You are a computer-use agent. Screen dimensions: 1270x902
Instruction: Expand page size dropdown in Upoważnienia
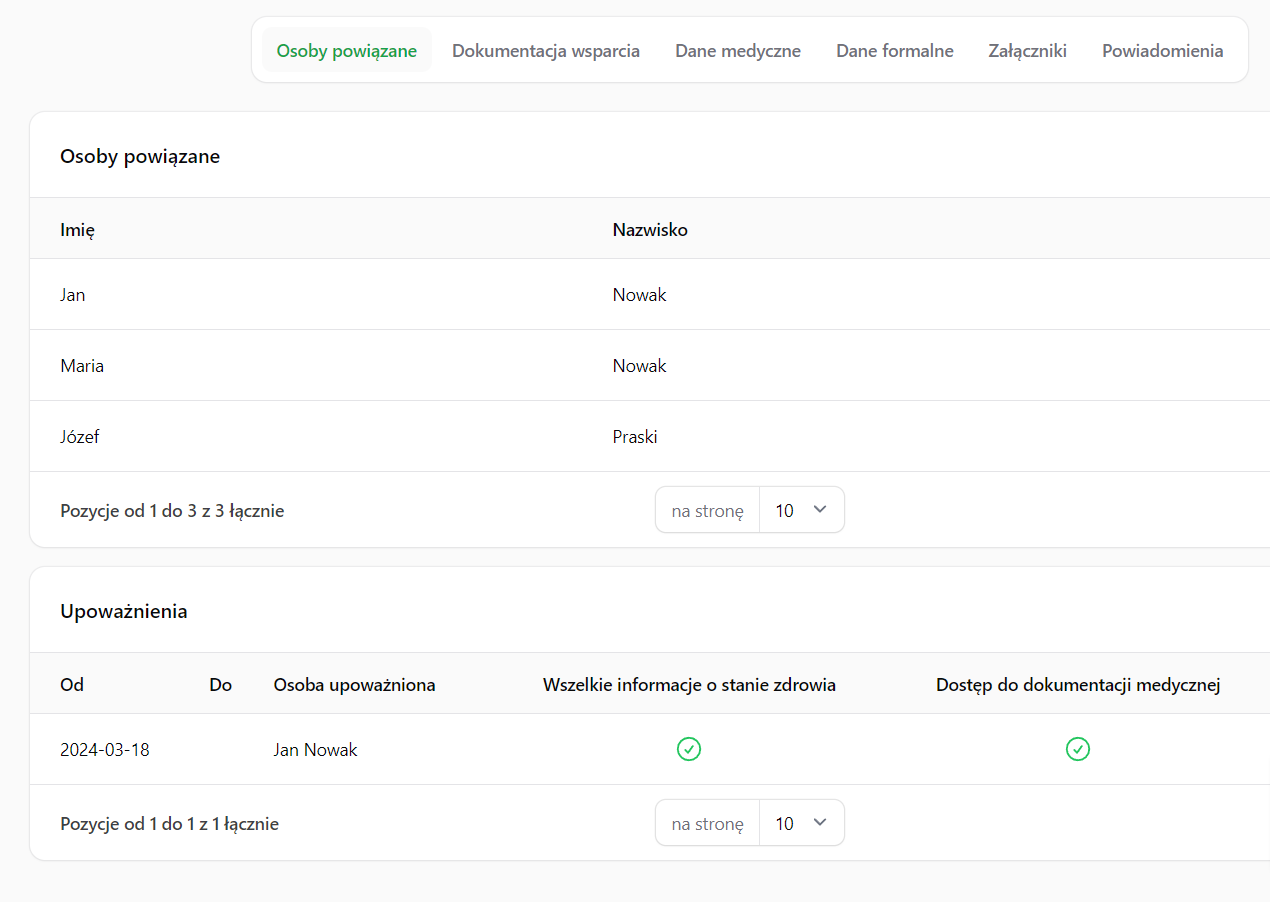(x=802, y=823)
